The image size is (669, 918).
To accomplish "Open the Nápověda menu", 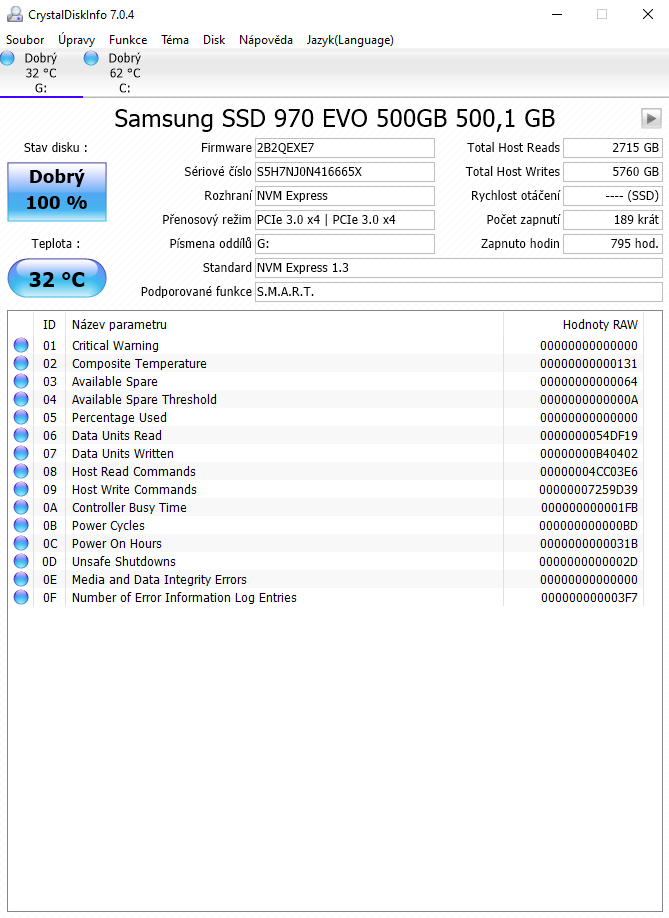I will click(266, 40).
